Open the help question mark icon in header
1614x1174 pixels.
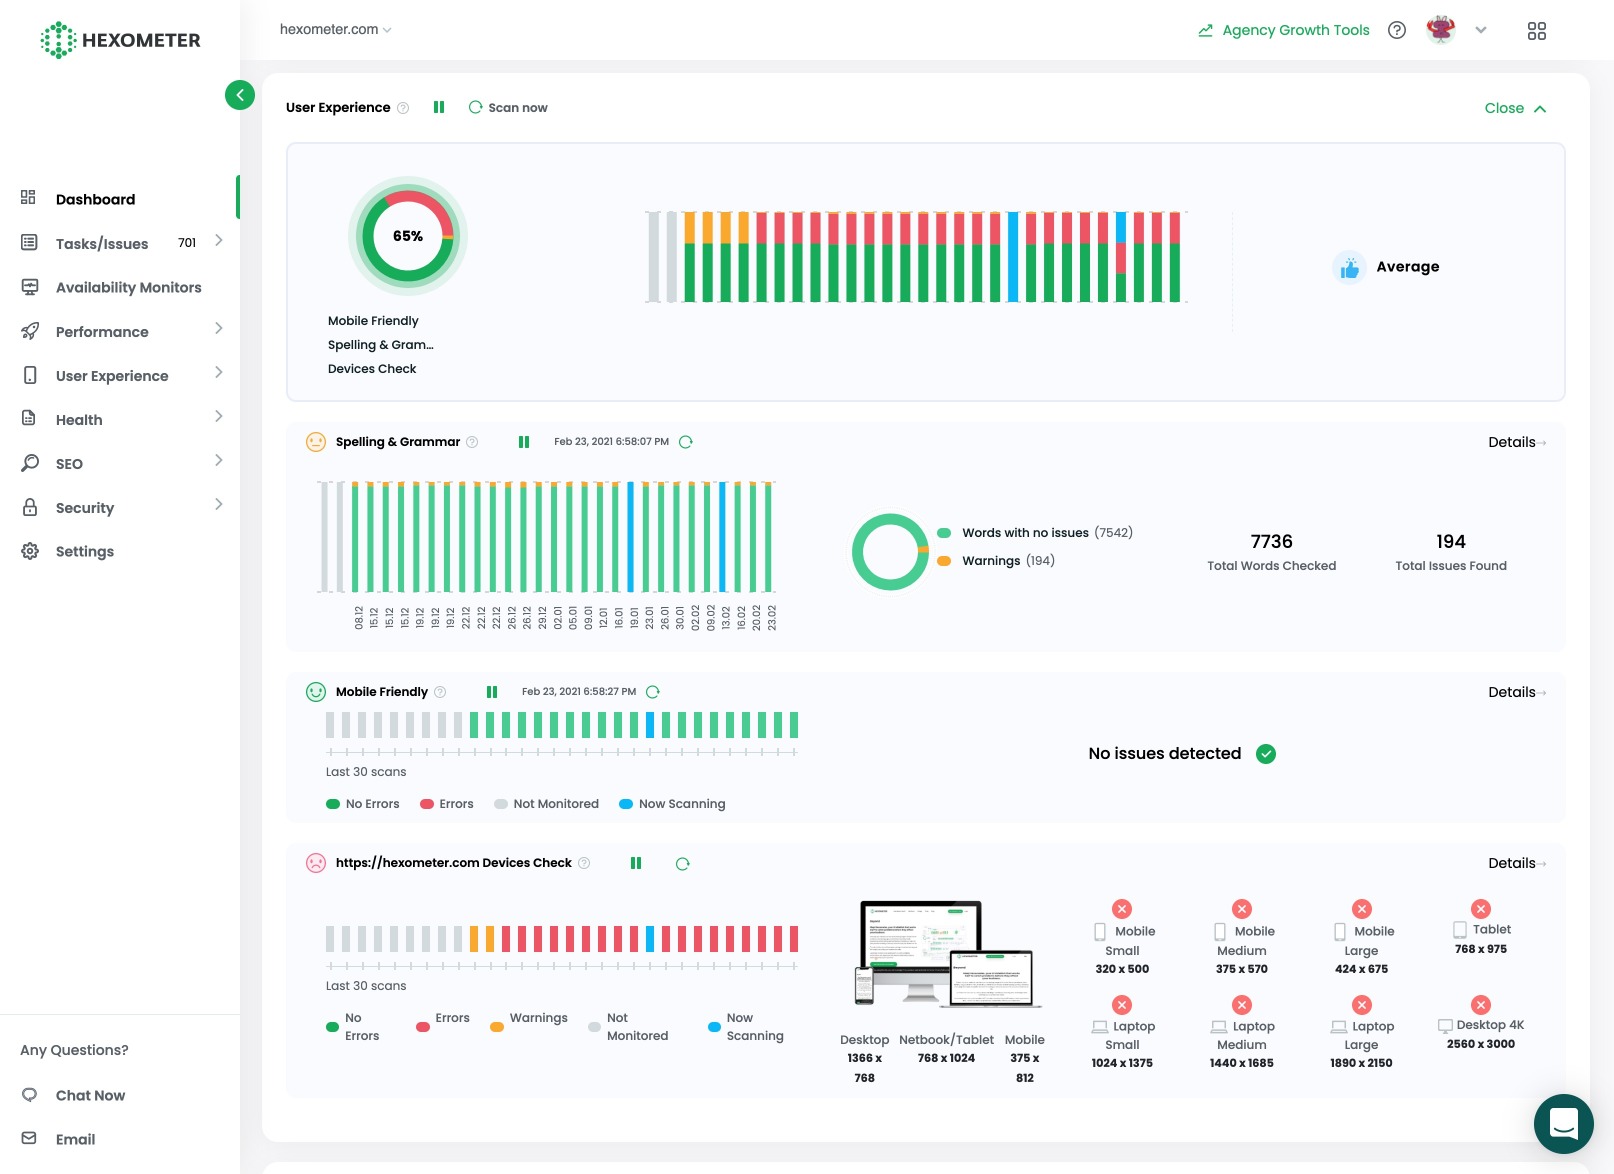1397,30
